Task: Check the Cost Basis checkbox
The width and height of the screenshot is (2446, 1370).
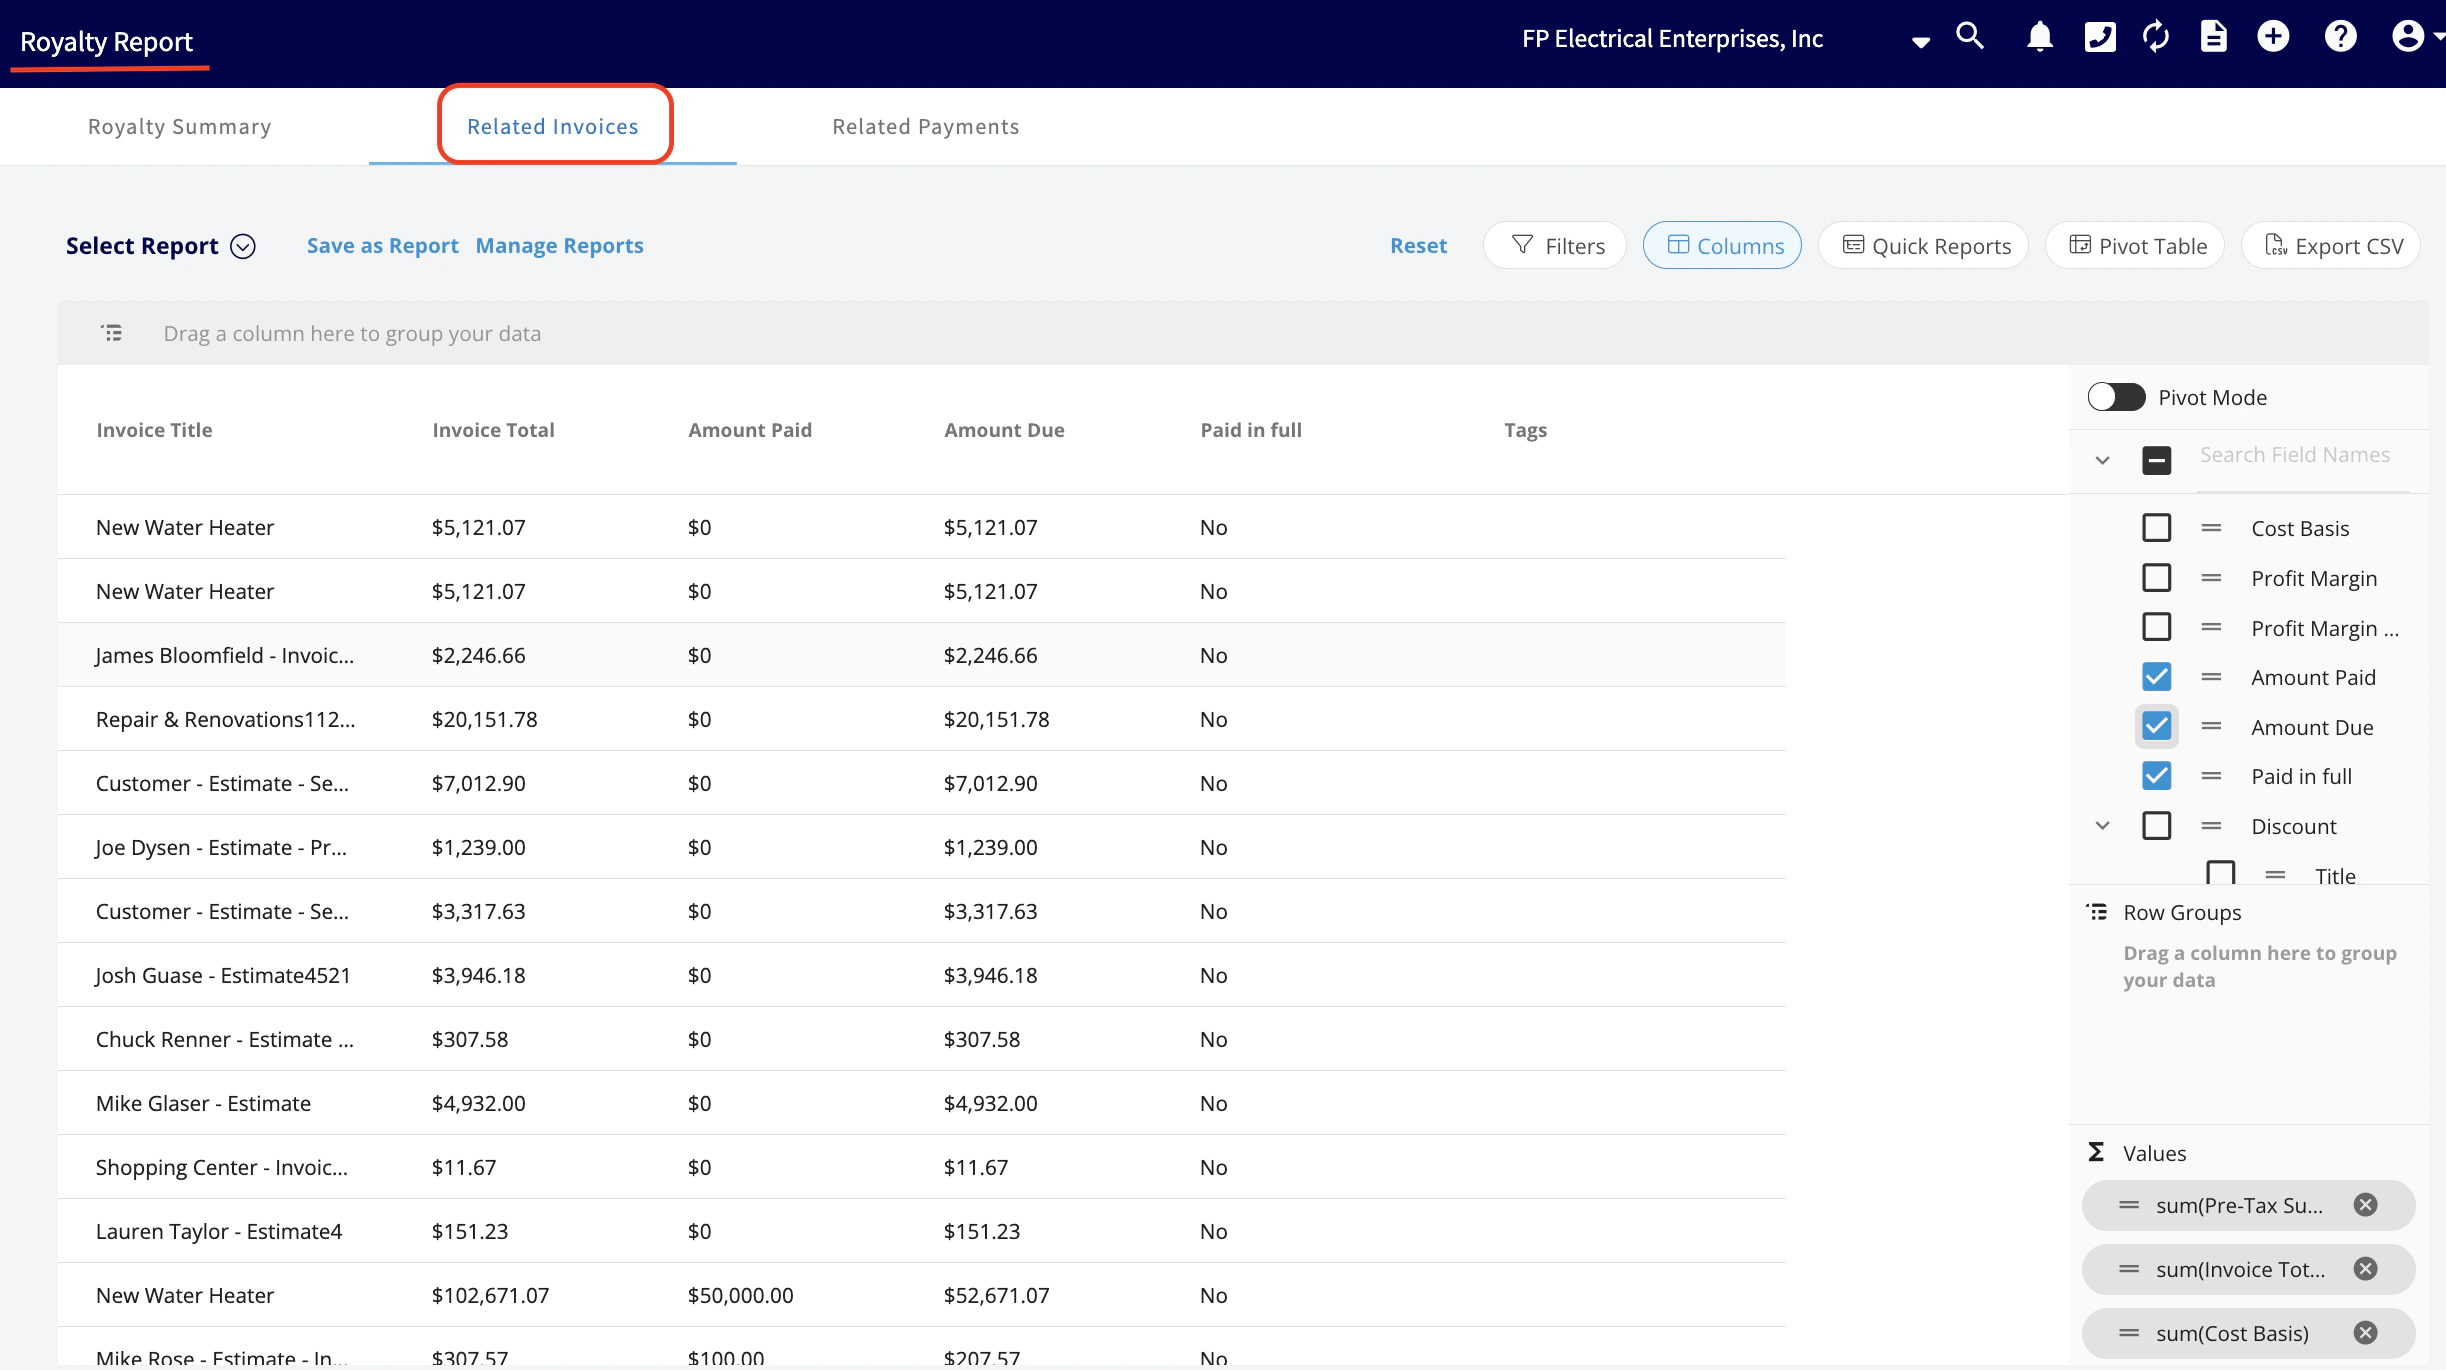Action: click(2157, 527)
